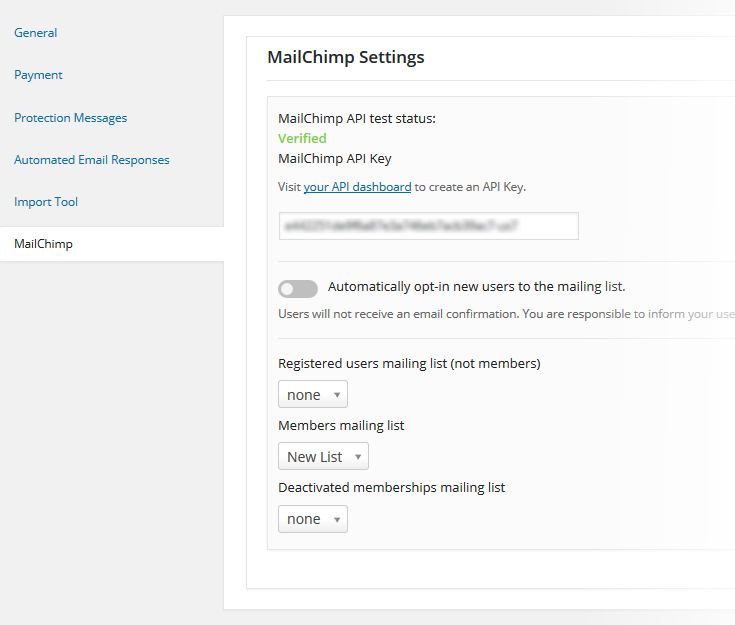Go to Automated Email Responses
This screenshot has height=625, width=735.
tap(91, 160)
